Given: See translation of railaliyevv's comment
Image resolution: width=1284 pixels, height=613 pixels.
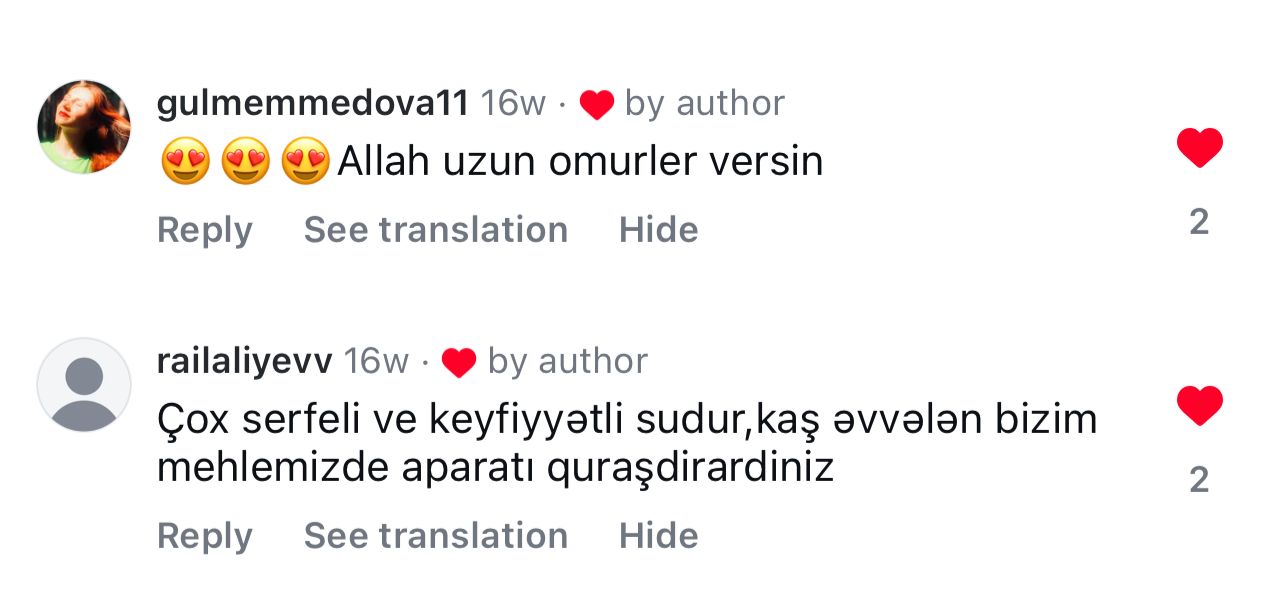Looking at the screenshot, I should click(x=436, y=536).
